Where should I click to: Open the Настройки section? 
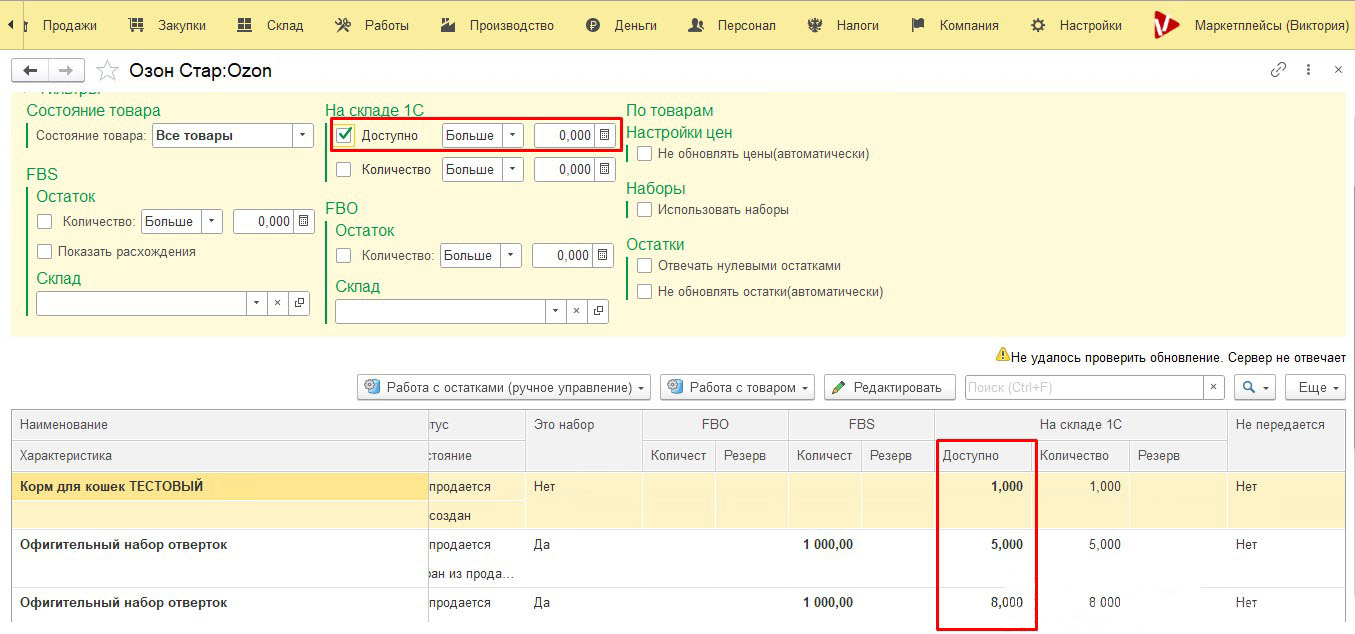pyautogui.click(x=1076, y=25)
